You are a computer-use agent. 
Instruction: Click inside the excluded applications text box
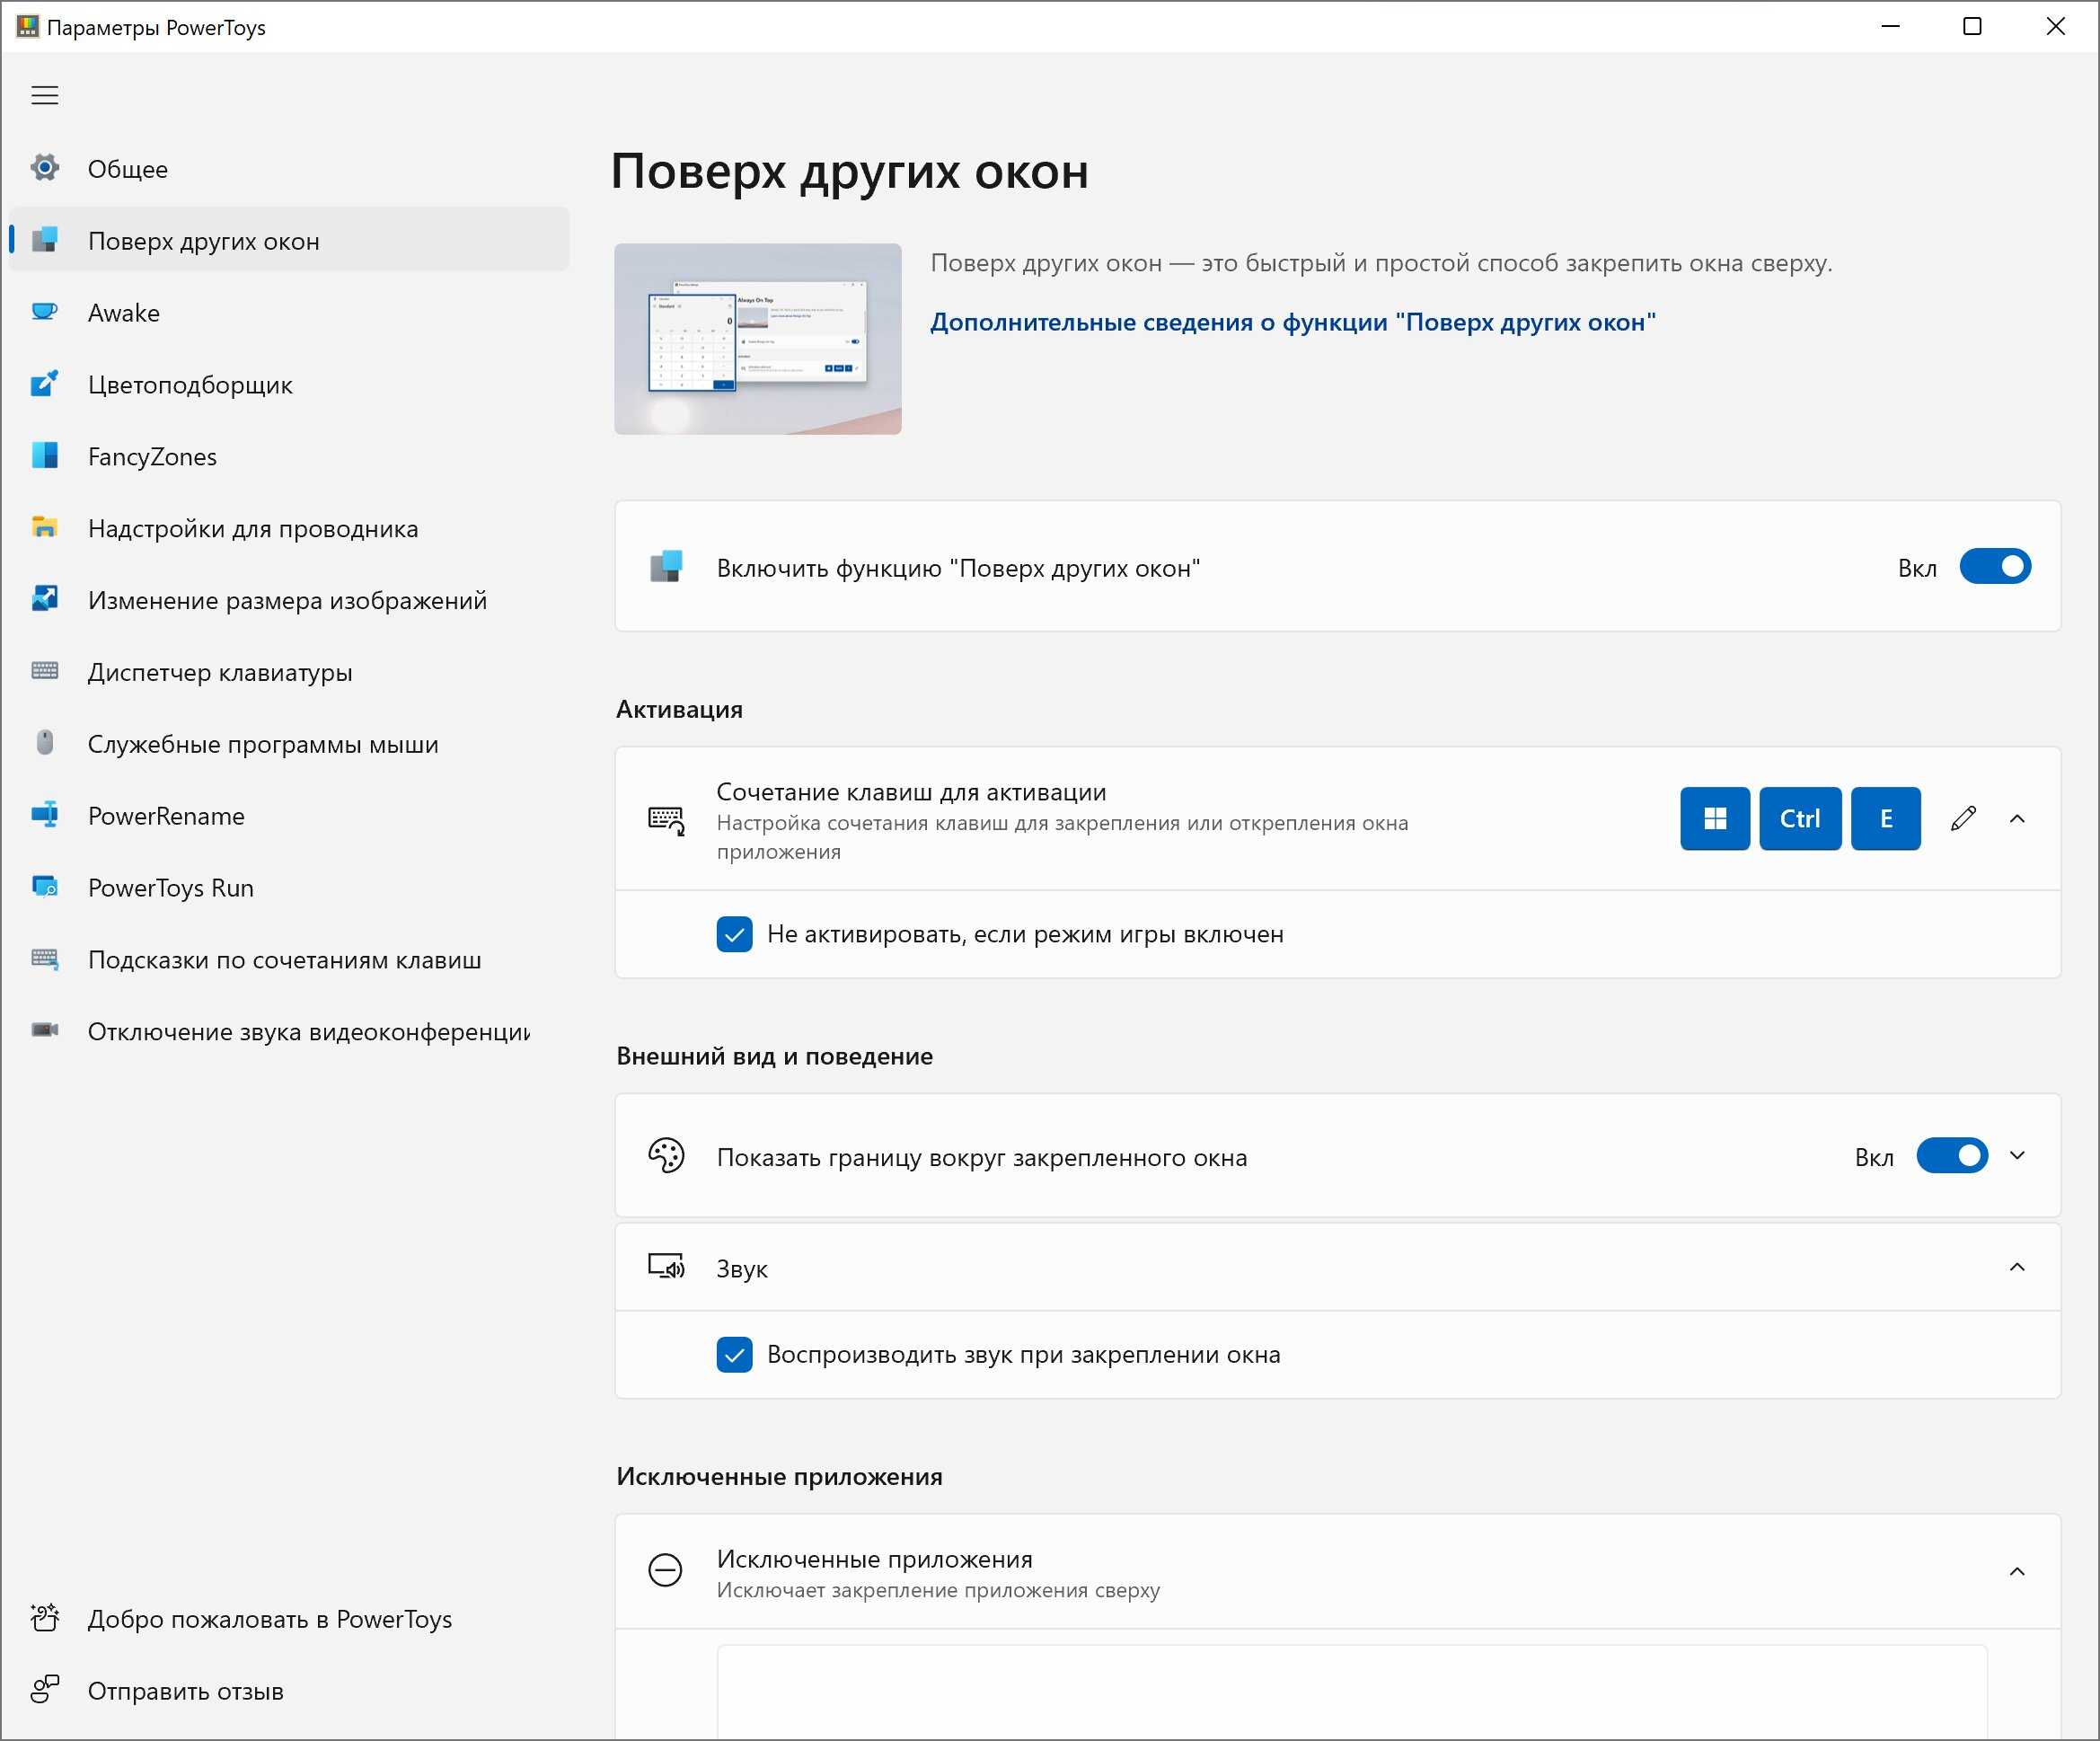[1352, 1692]
